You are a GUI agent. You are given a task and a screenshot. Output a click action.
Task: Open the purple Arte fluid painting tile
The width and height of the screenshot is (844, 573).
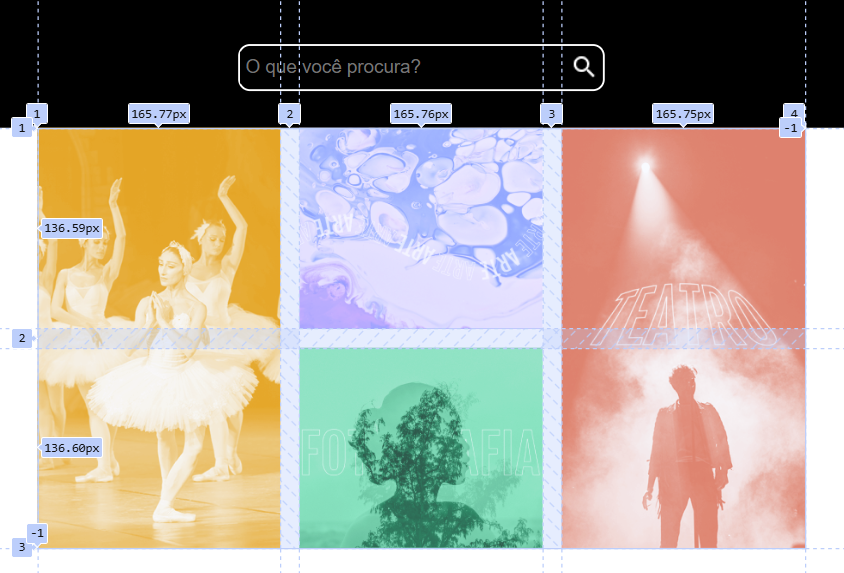[421, 229]
